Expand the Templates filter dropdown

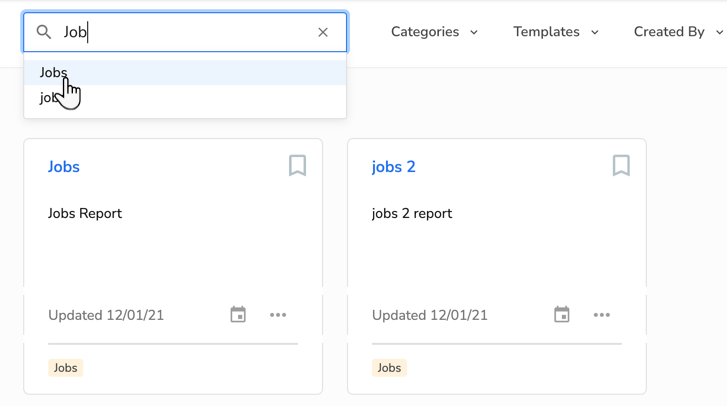coord(556,32)
